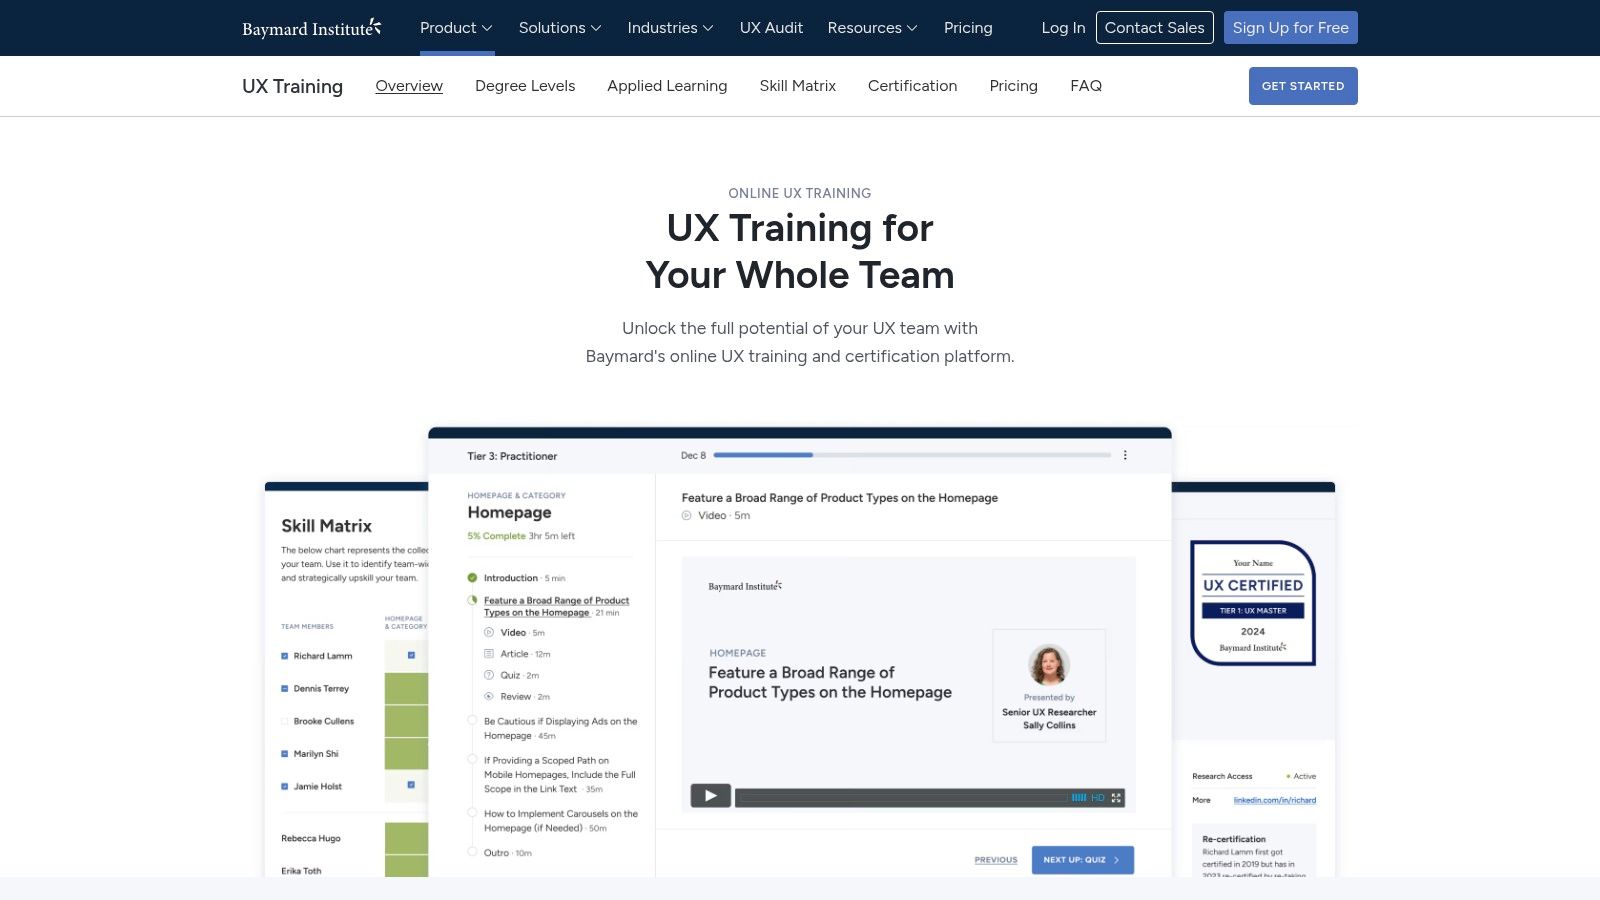Screen dimensions: 1600x900
Task: Click 'Tier 3: Practitioner' label
Action: (512, 456)
